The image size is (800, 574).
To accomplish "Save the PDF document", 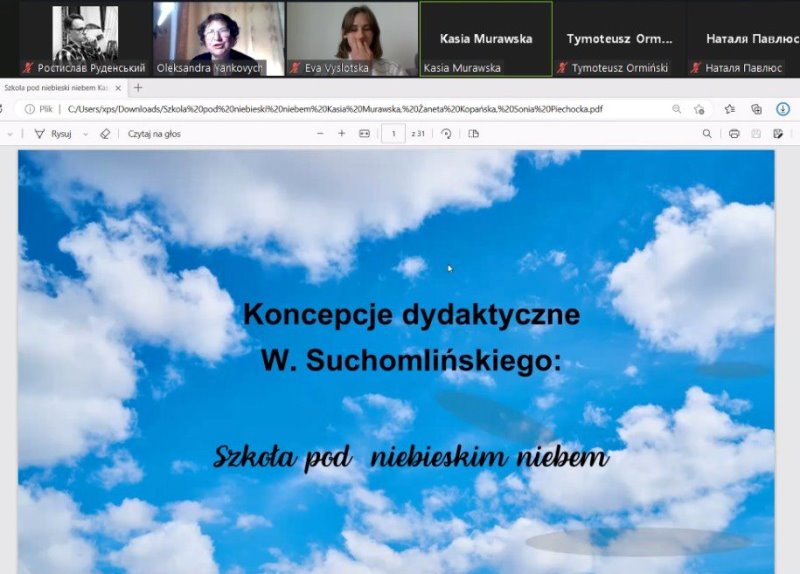I will 756,134.
